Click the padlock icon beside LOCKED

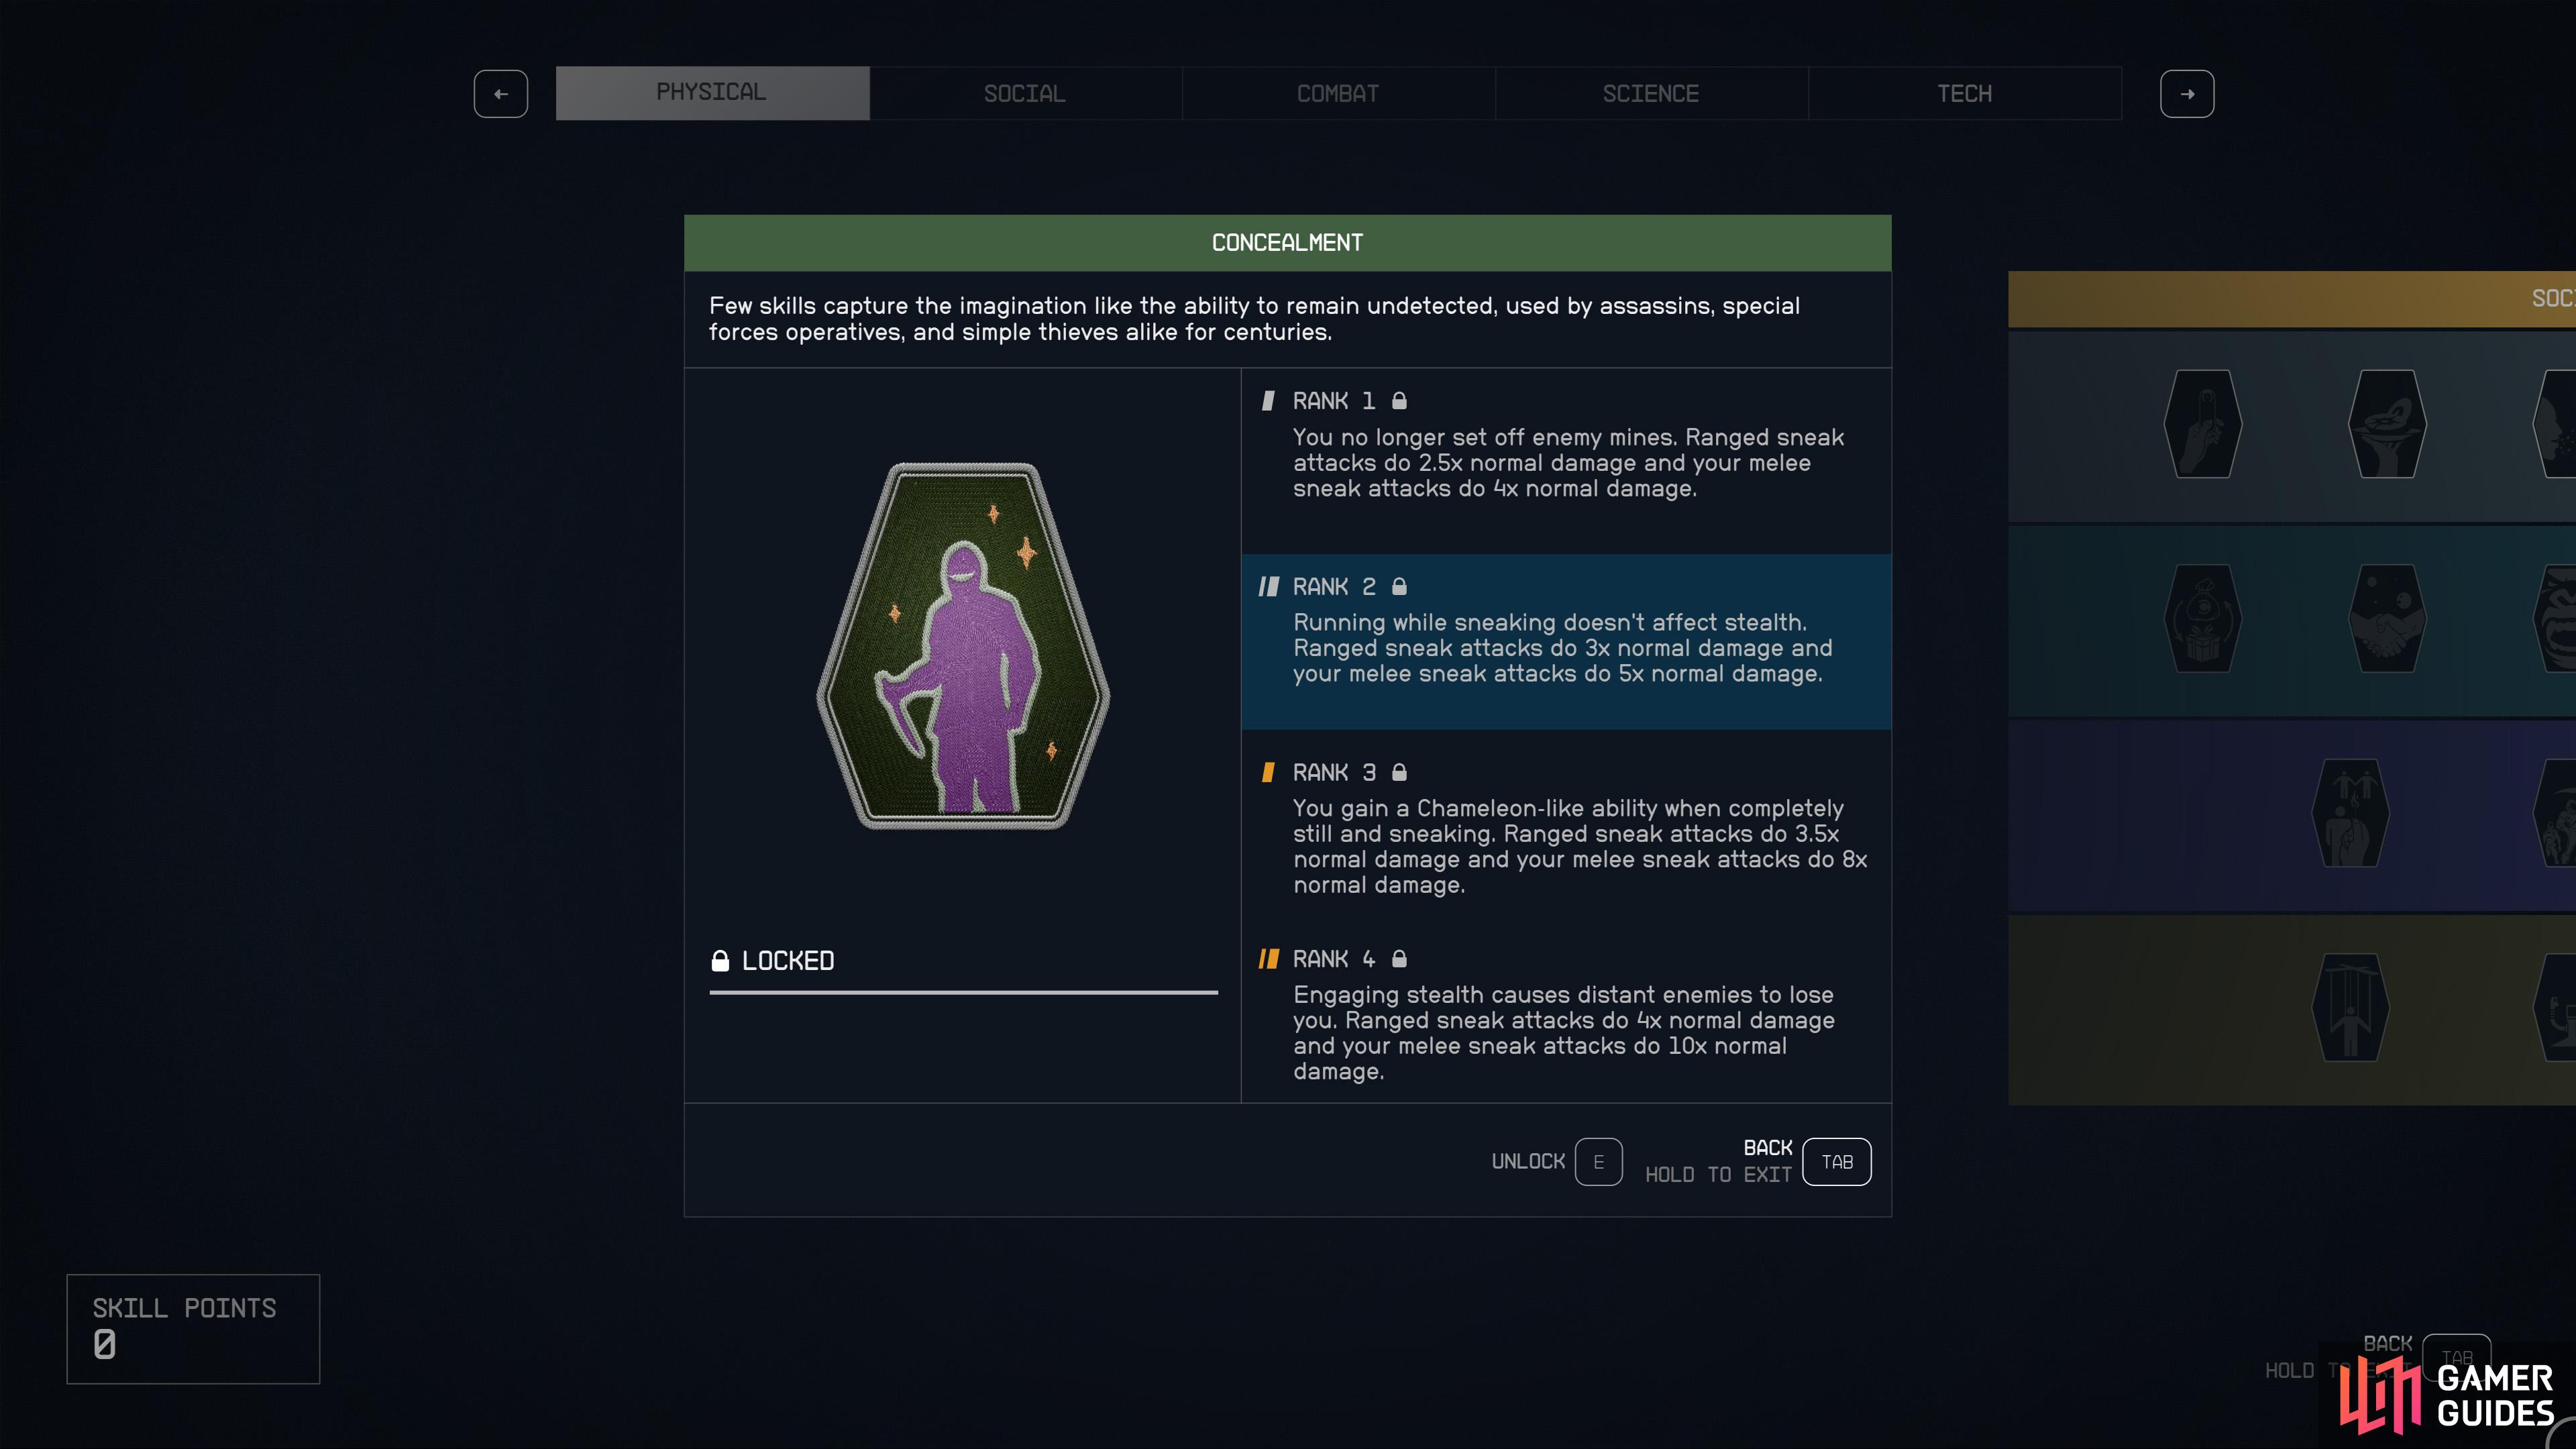pyautogui.click(x=720, y=961)
